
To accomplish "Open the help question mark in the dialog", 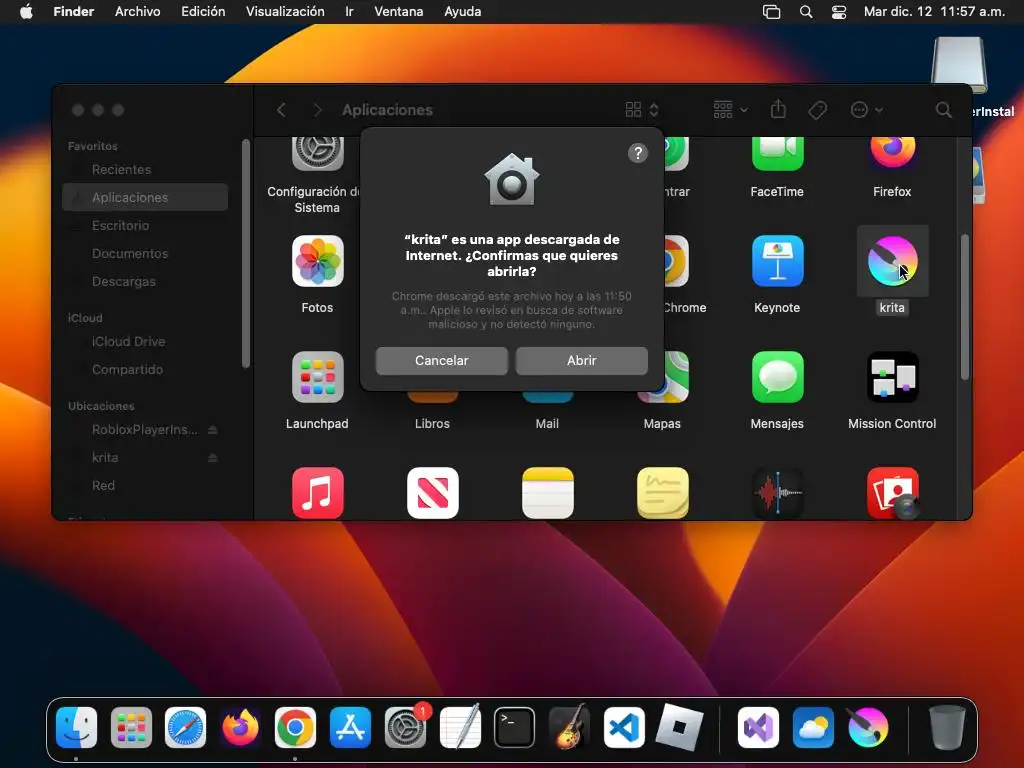I will pyautogui.click(x=637, y=153).
